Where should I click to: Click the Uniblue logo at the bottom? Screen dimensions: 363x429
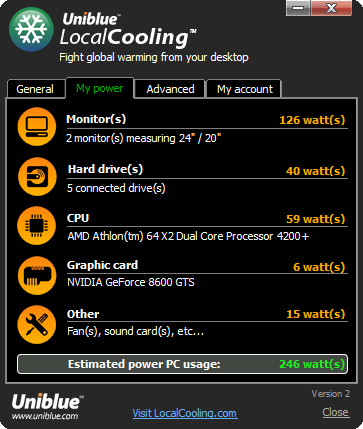pos(47,402)
